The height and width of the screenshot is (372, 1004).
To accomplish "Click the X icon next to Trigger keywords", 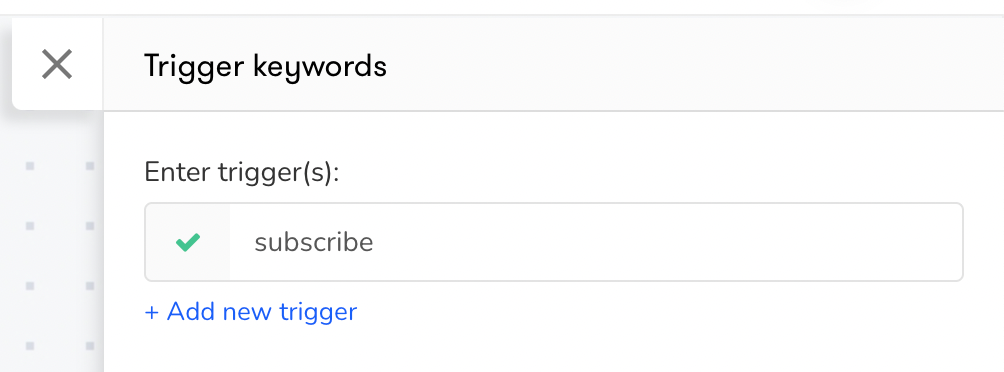I will 57,65.
